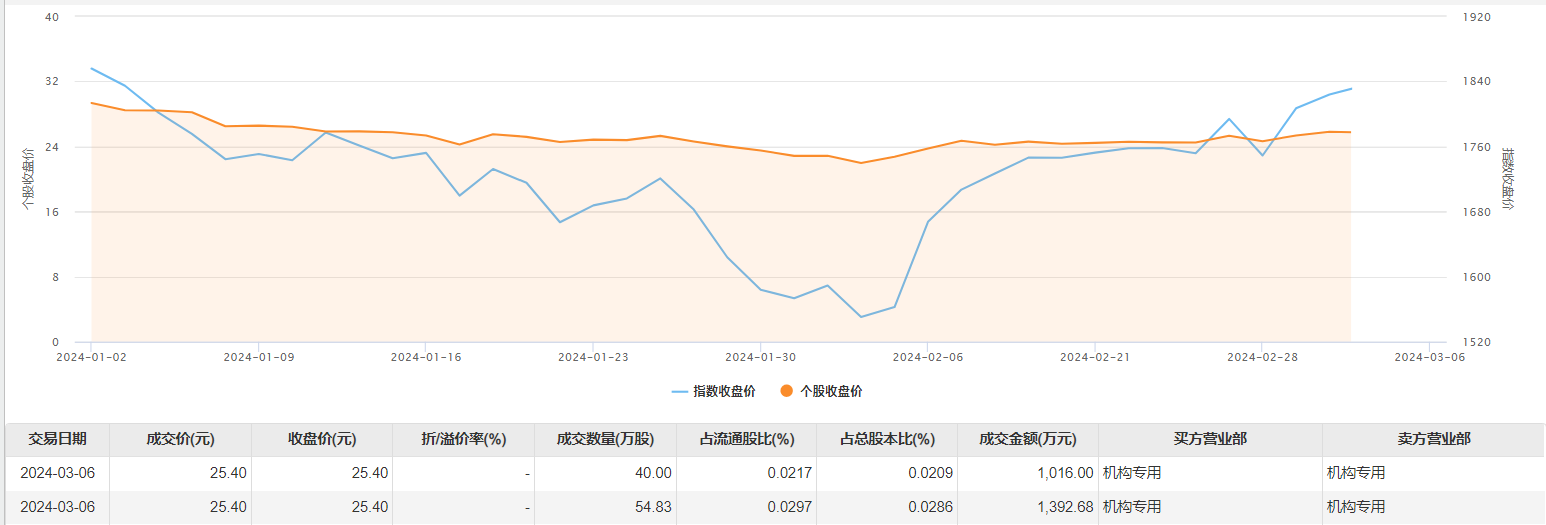
Task: Click the blue line legend marker
Action: [x=680, y=391]
